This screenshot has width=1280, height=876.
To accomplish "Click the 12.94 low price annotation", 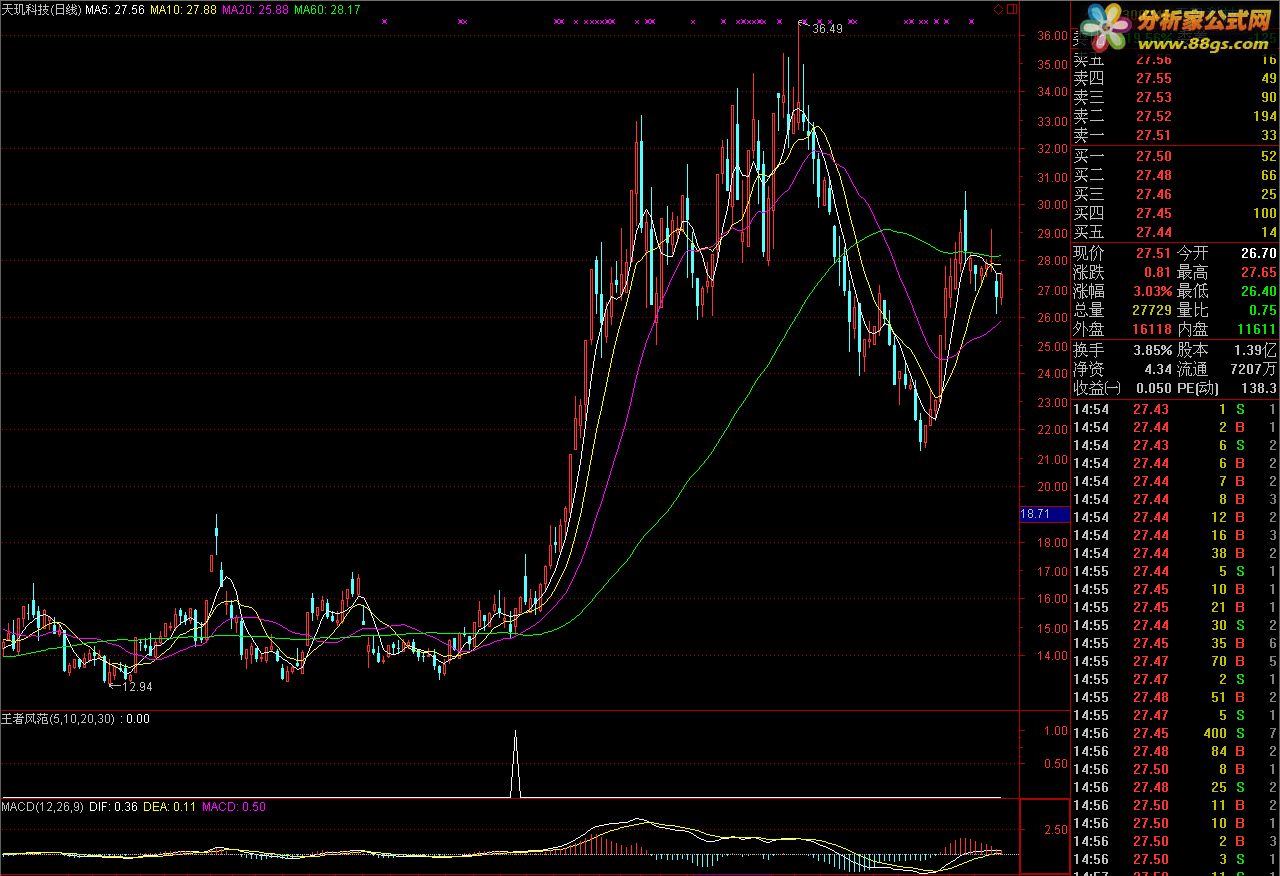I will (137, 687).
